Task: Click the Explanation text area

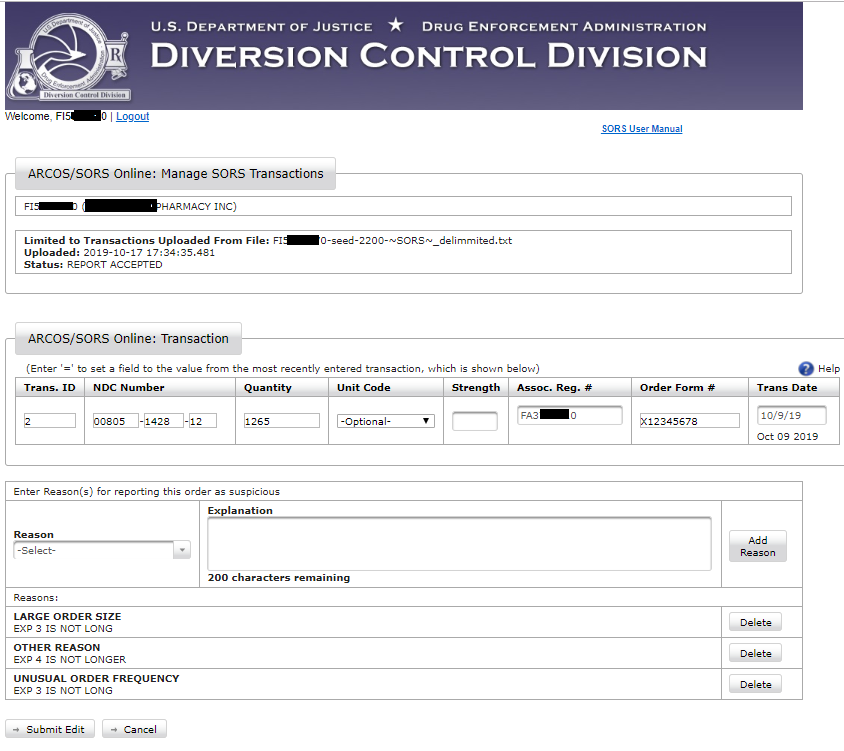Action: [459, 544]
